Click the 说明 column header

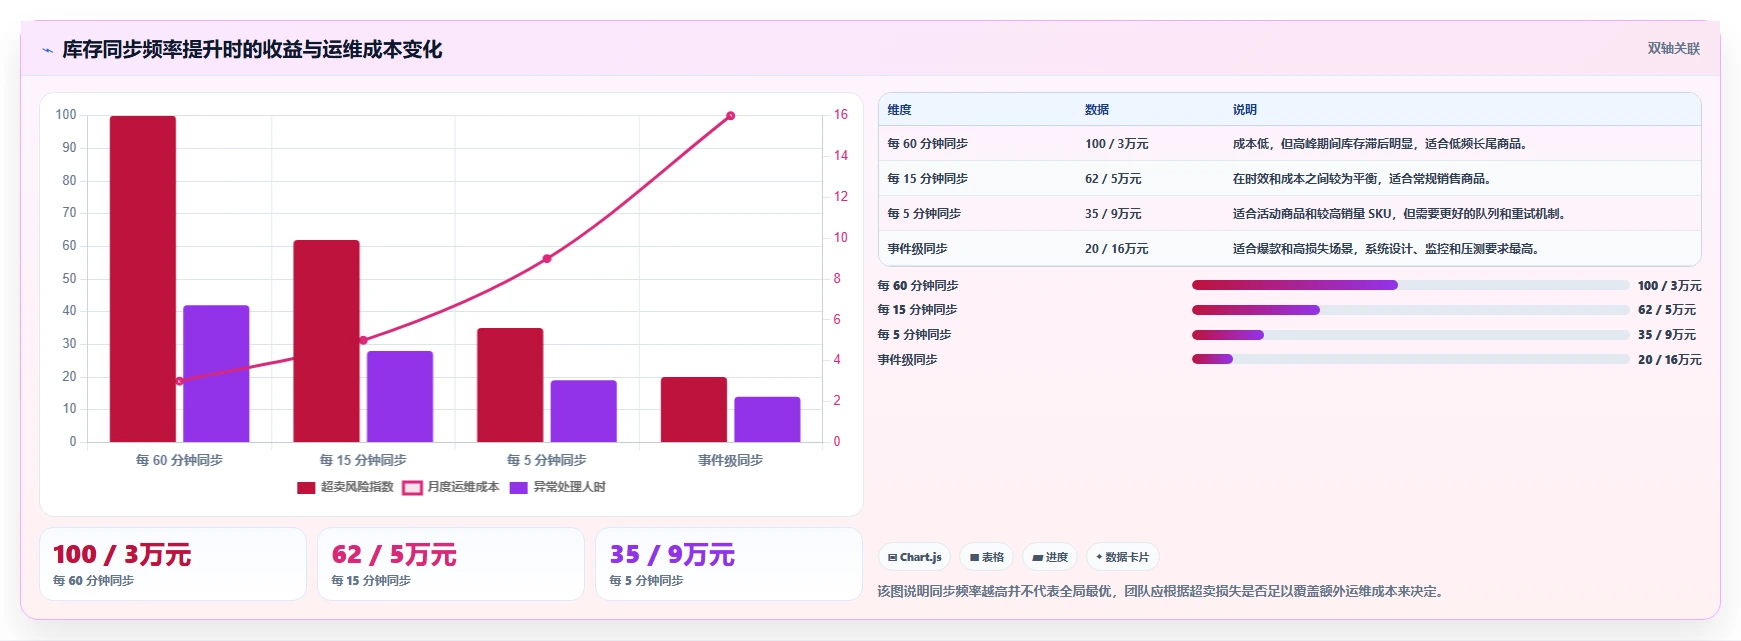point(1245,110)
